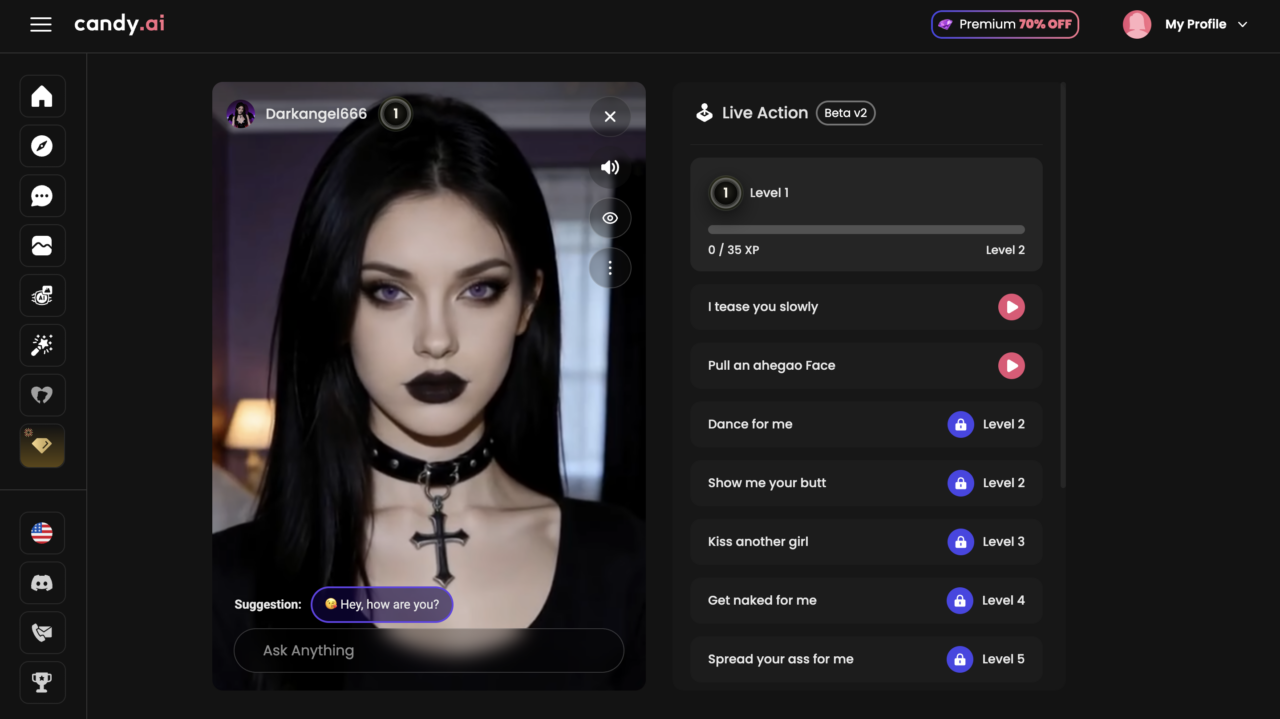Click the gold diamond premium icon
The image size is (1280, 719).
click(x=42, y=446)
